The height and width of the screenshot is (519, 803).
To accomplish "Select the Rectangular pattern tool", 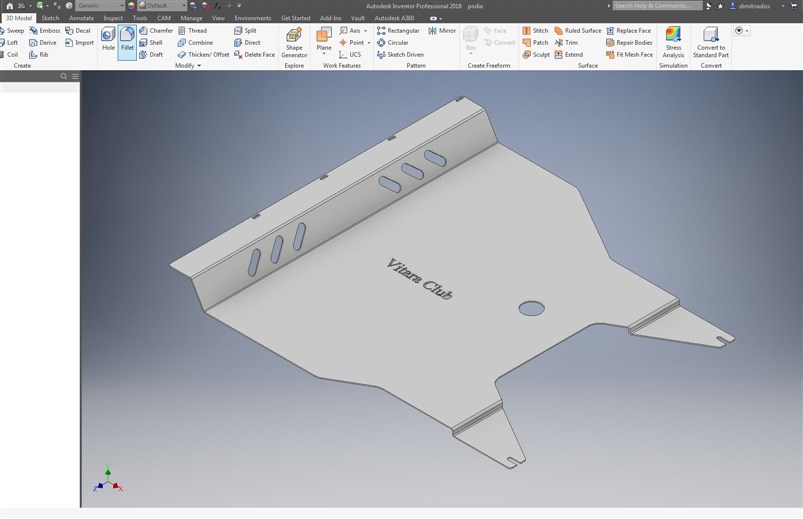I will coord(398,31).
